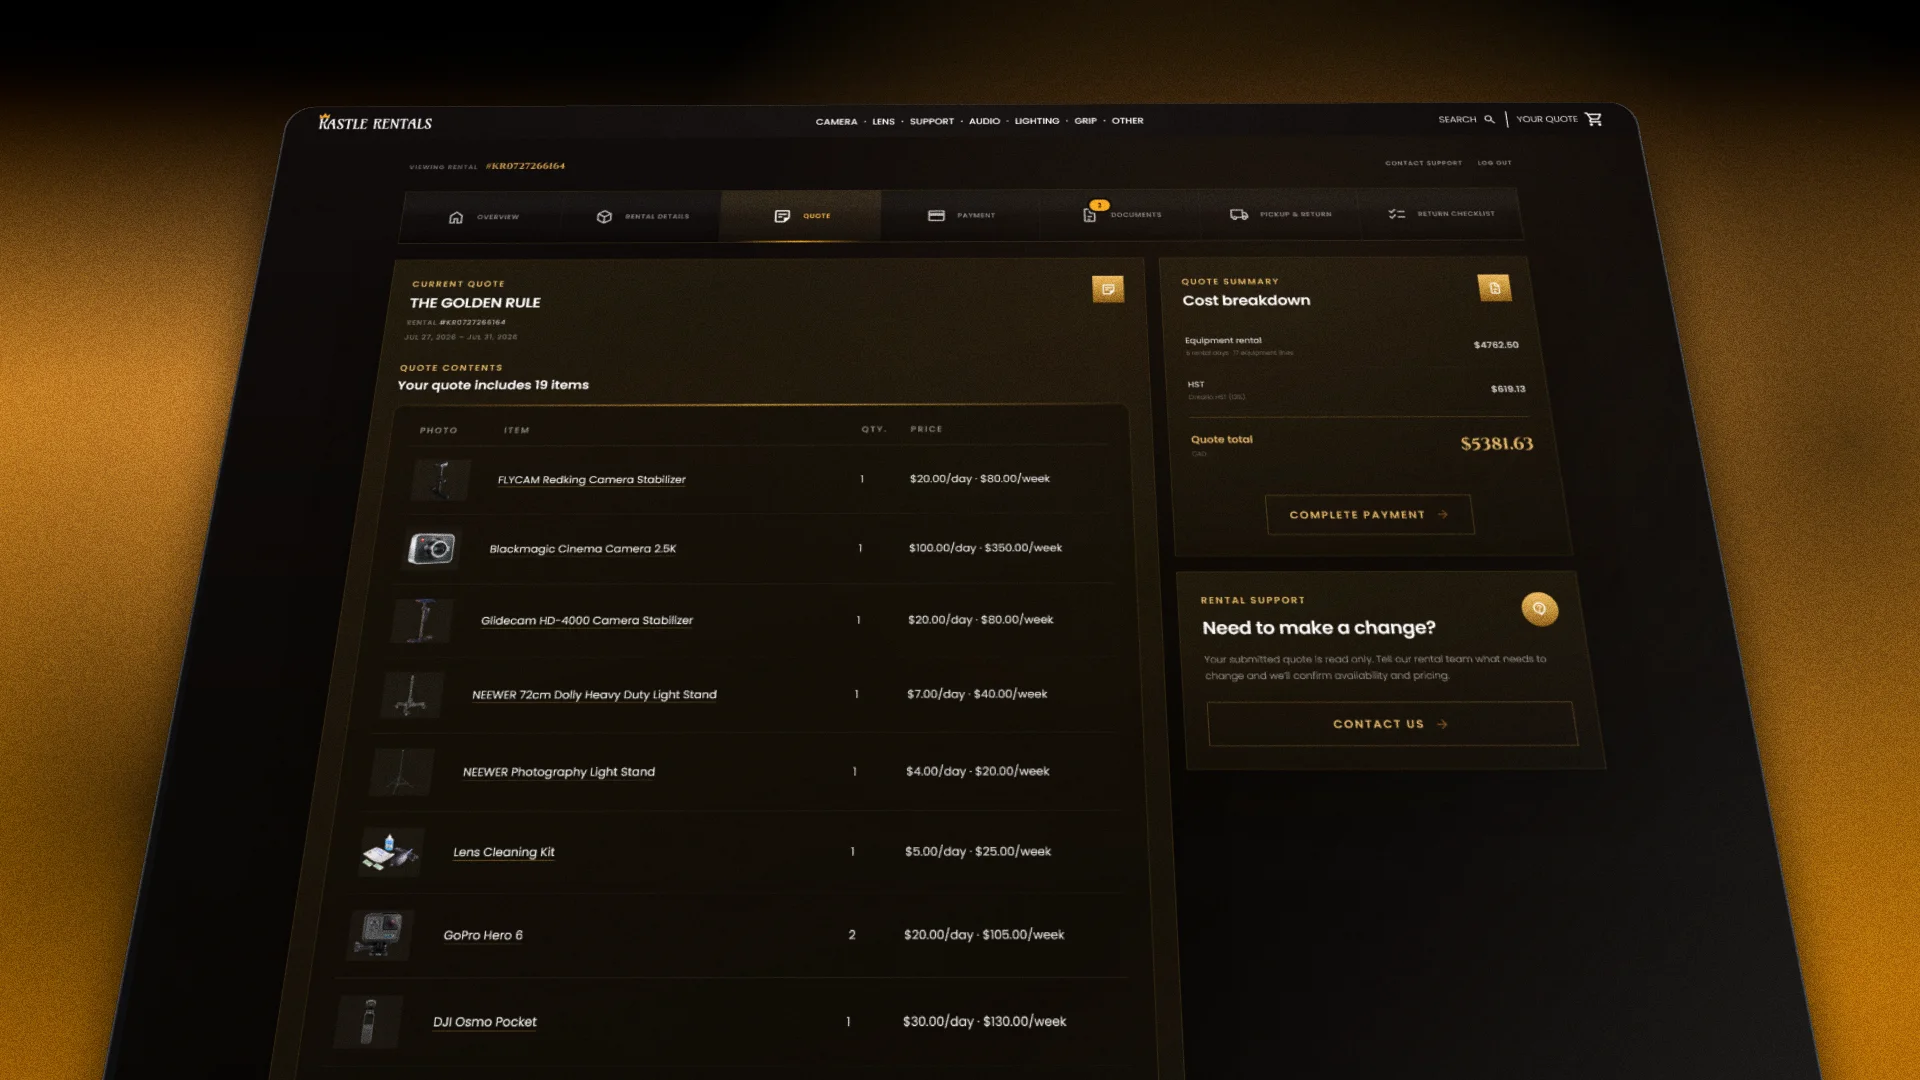Click the Glidecam HD-4000 thumbnail
The height and width of the screenshot is (1080, 1920).
point(423,621)
